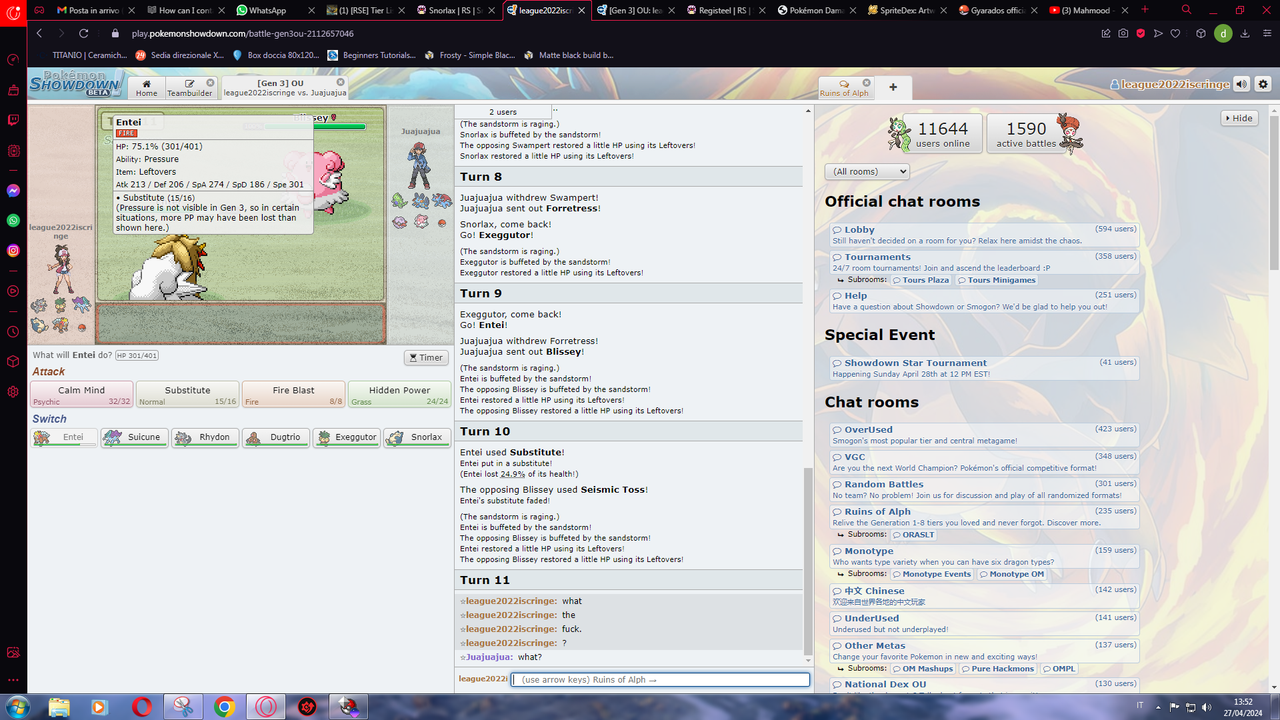Open new Showdown room with plus tab

[893, 87]
